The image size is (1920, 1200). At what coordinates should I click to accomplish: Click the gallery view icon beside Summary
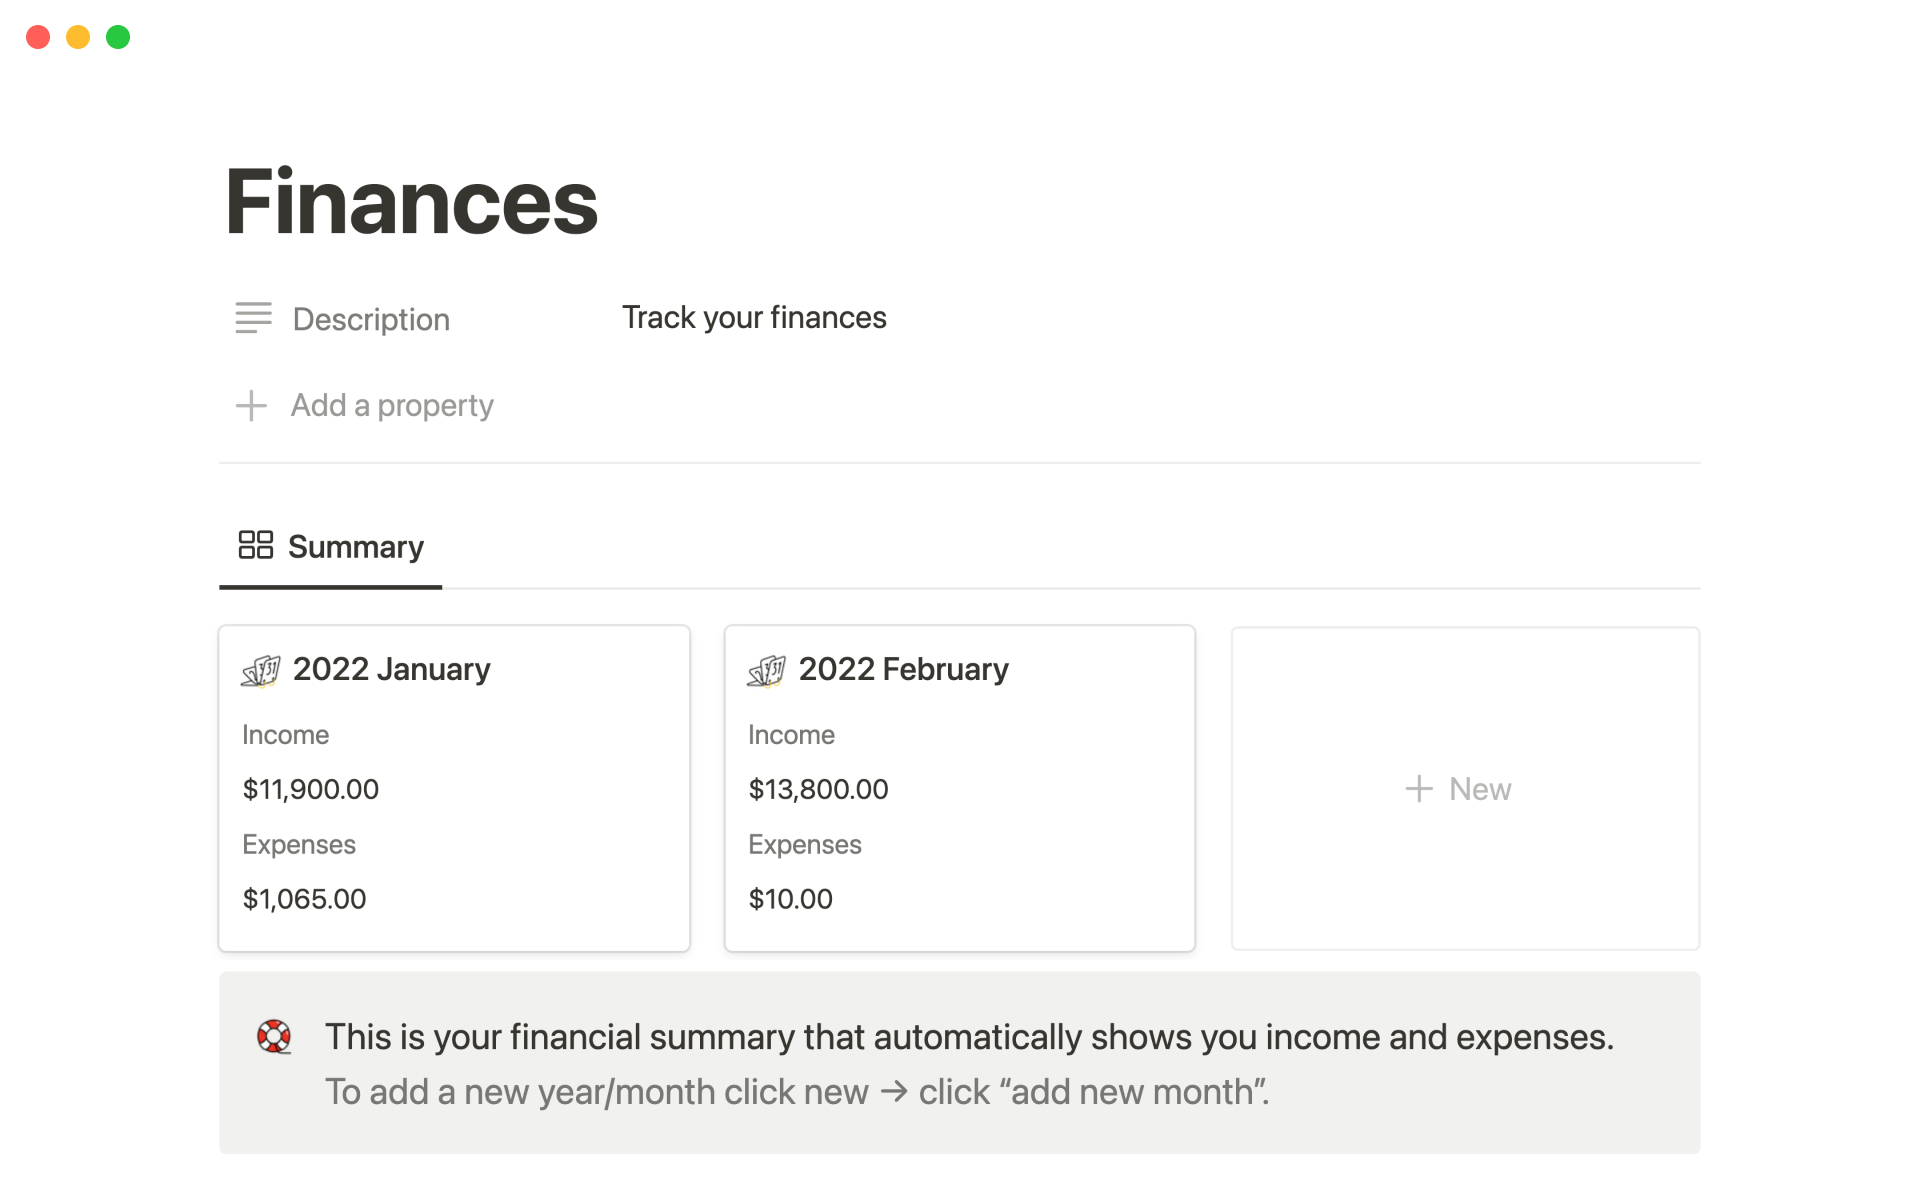click(256, 545)
